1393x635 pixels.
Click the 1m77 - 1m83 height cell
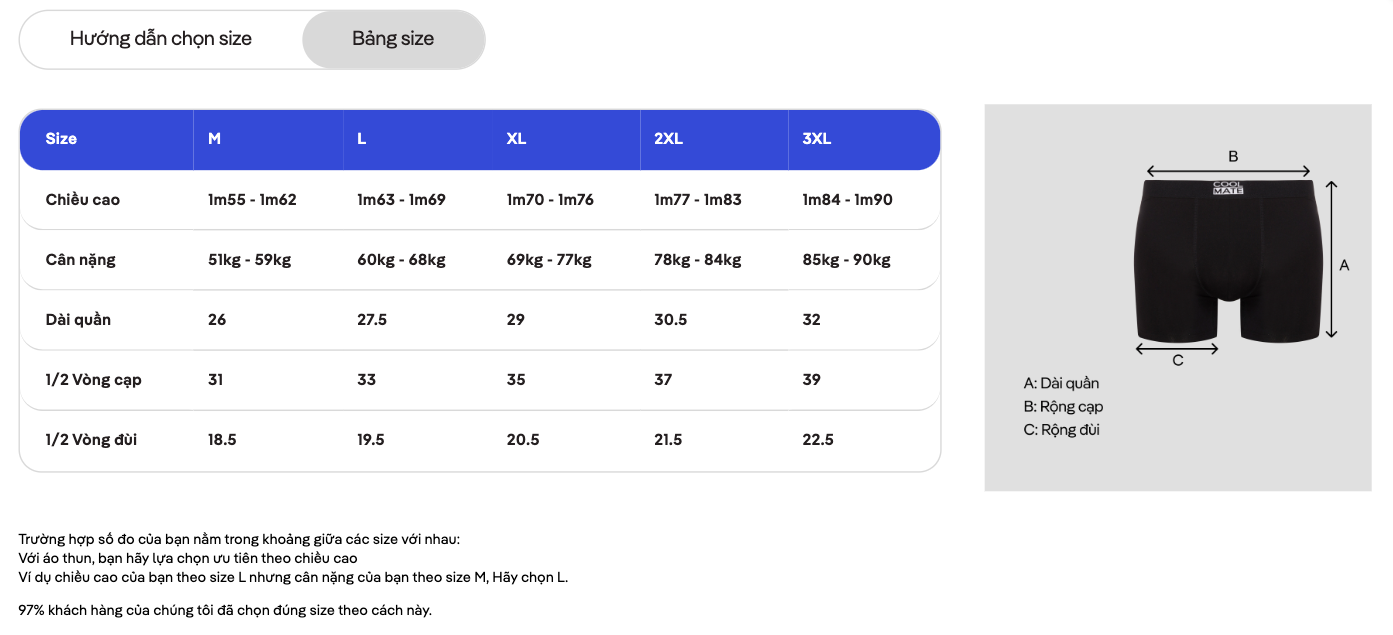[698, 199]
